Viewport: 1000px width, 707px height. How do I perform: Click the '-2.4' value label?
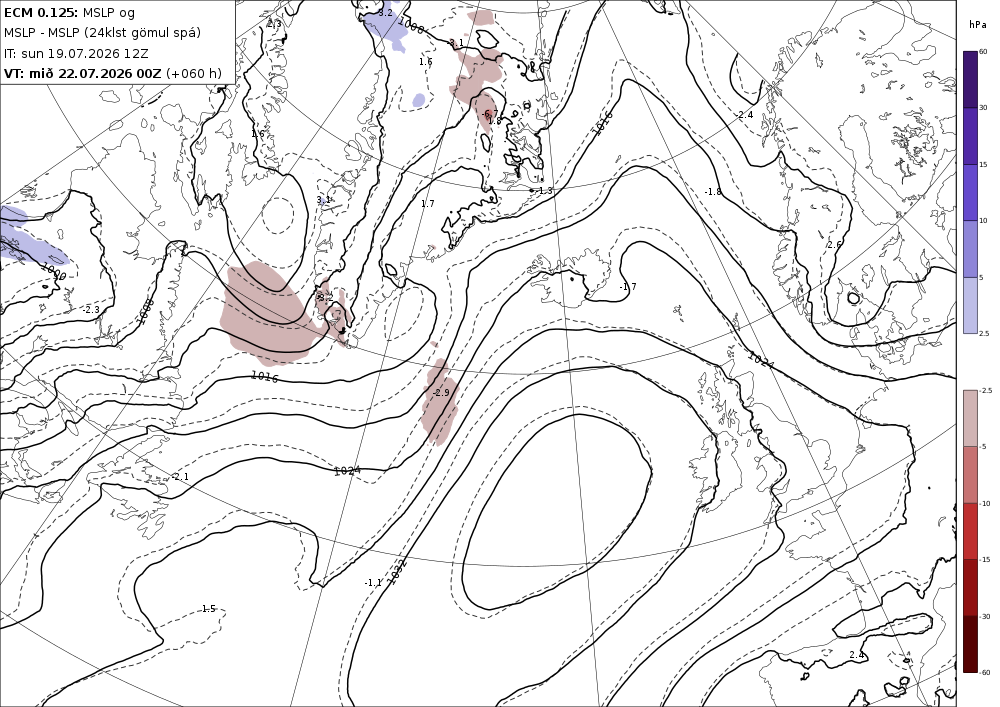click(x=744, y=115)
